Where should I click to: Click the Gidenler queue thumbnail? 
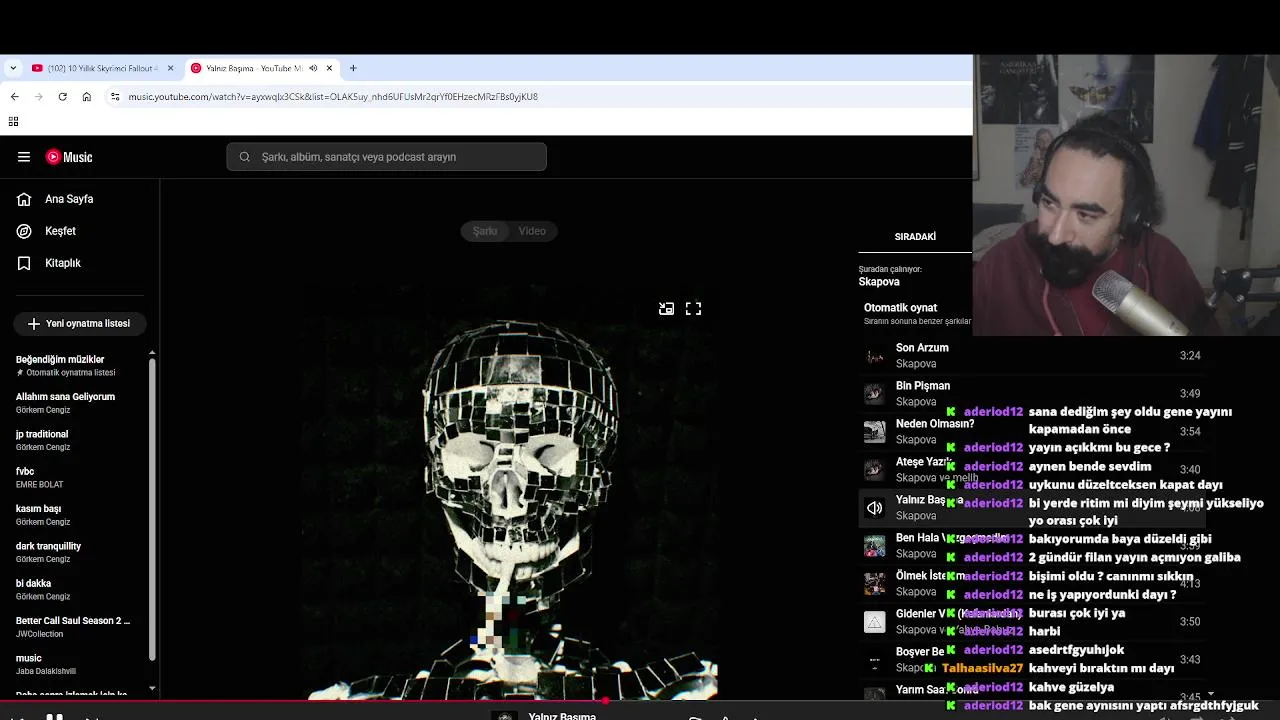[875, 622]
